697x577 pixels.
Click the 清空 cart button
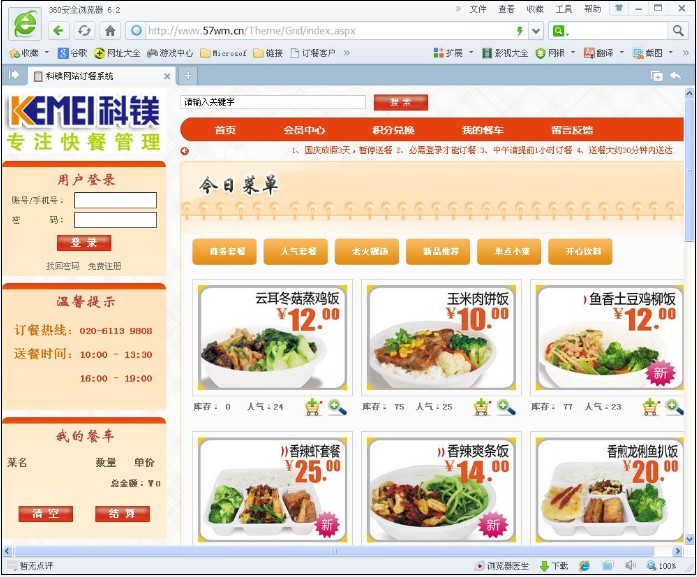45,514
